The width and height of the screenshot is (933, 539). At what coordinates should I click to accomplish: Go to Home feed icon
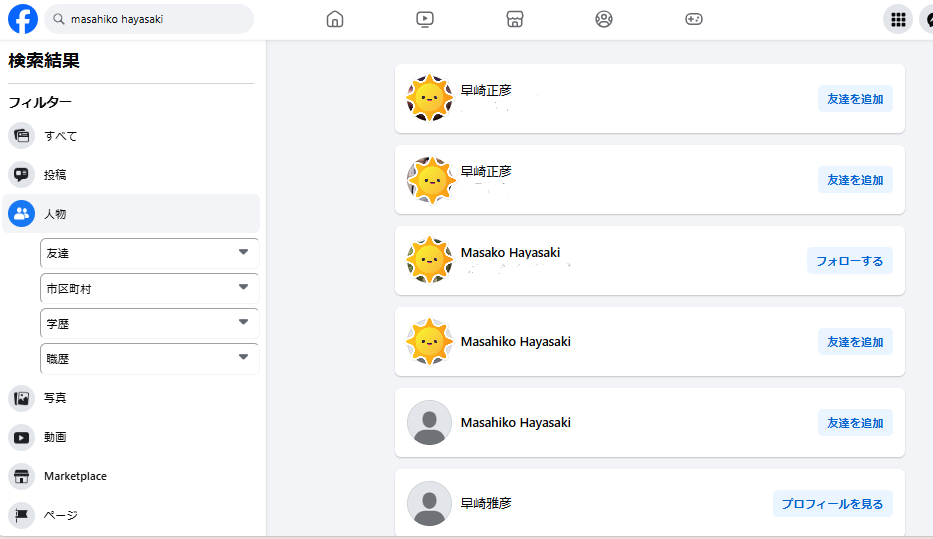click(335, 19)
